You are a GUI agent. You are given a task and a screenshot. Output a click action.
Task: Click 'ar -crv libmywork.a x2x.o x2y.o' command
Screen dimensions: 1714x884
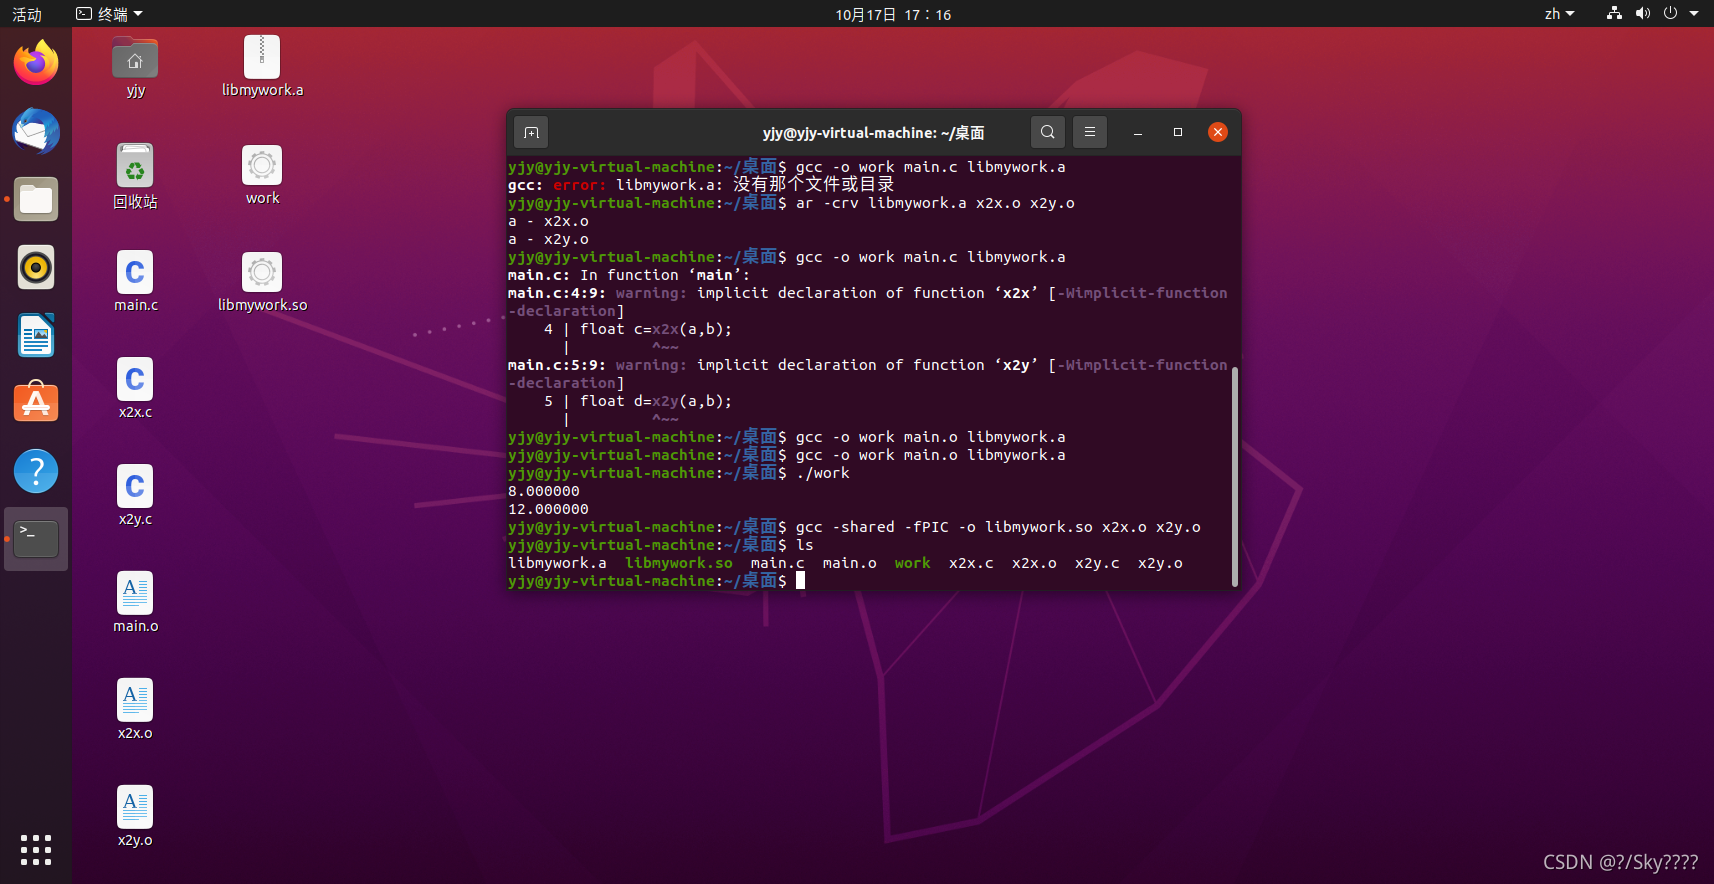tap(936, 203)
